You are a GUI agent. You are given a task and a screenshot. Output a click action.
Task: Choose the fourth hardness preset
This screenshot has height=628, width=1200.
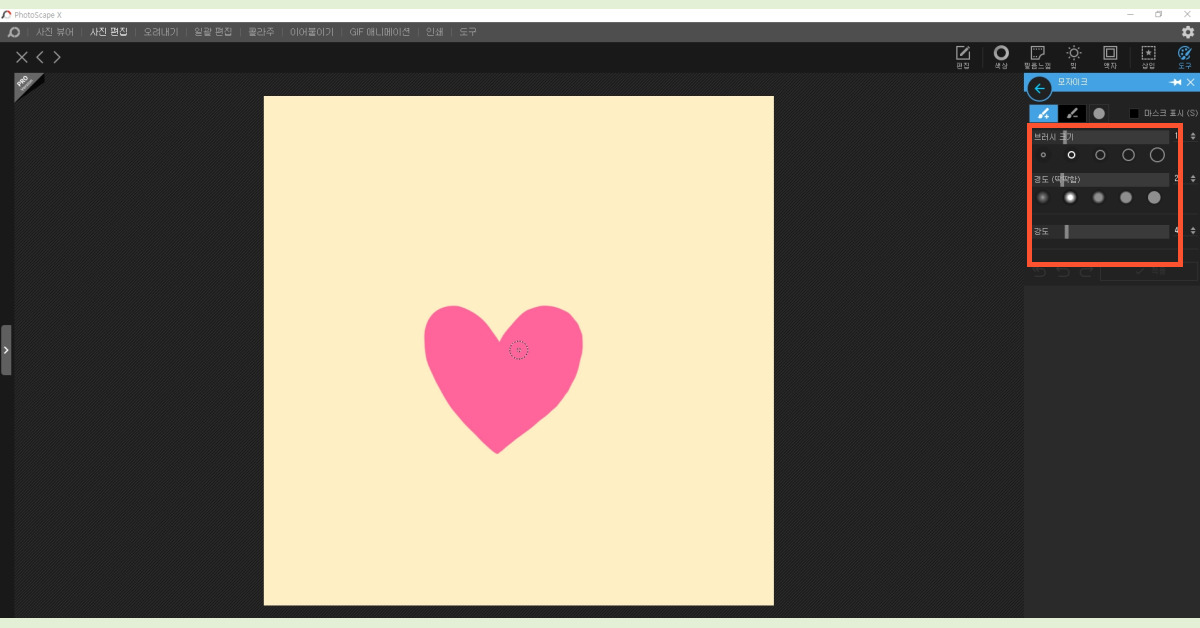1126,198
